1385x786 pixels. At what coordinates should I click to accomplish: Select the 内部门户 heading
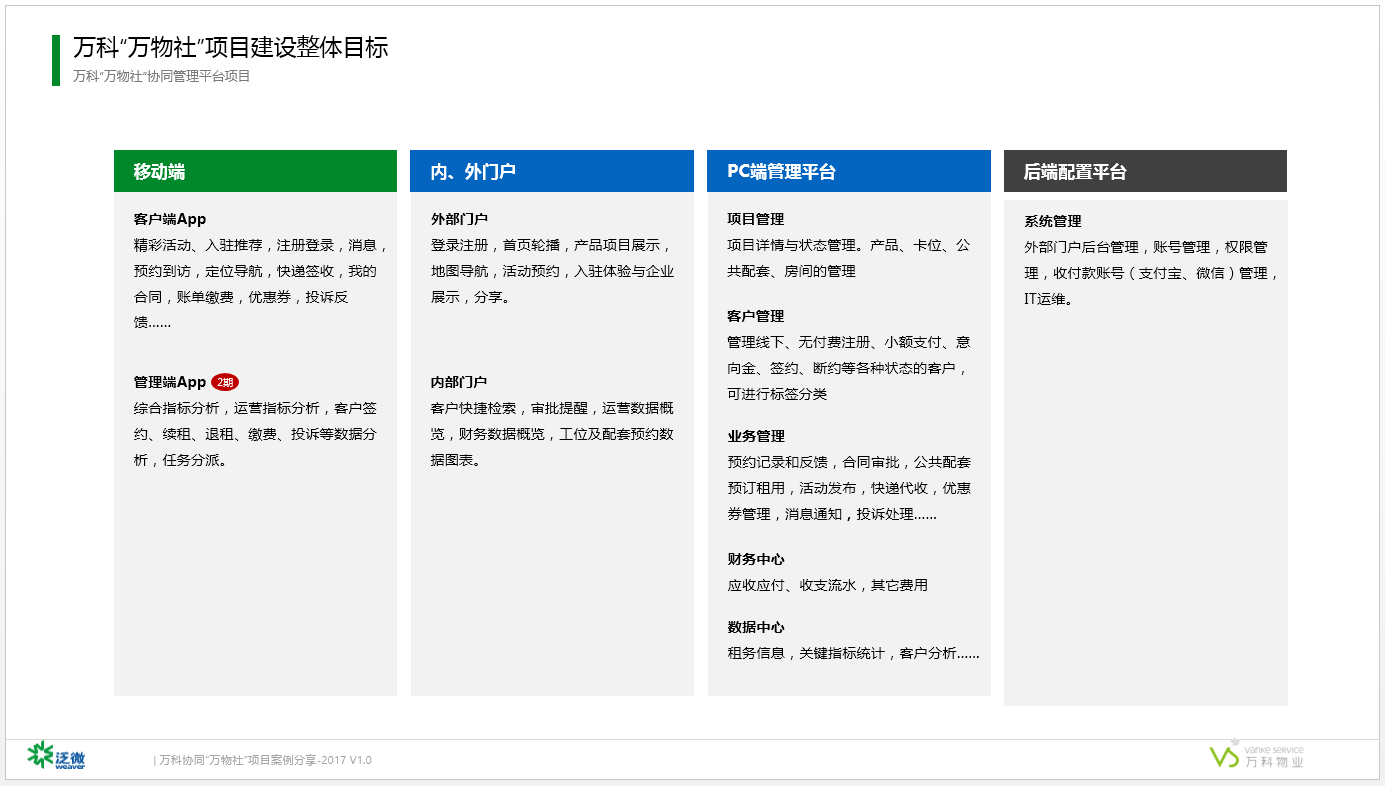459,382
